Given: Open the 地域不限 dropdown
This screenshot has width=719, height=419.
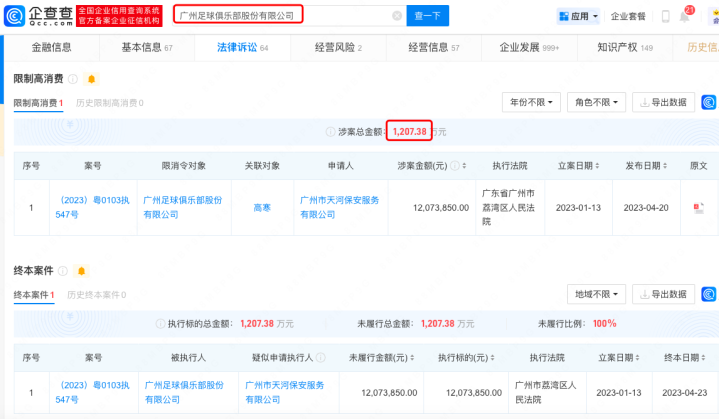Looking at the screenshot, I should 596,294.
